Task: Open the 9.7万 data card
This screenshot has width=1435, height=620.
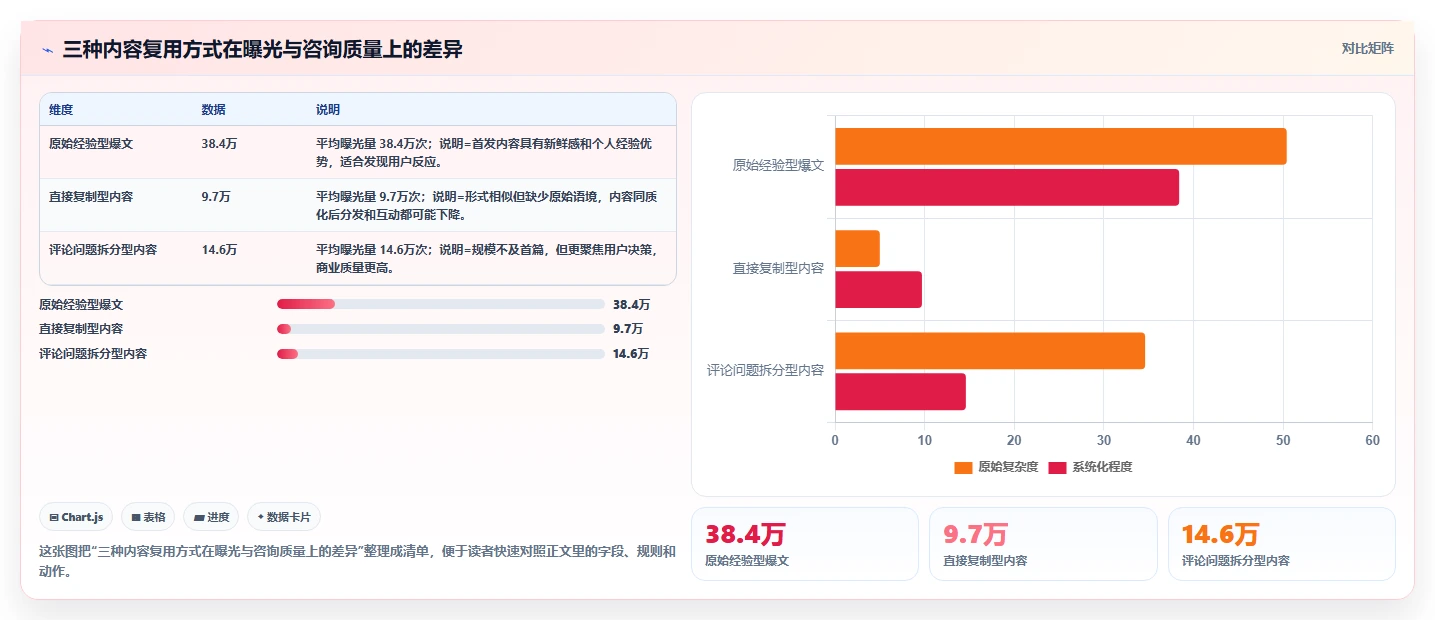Action: [x=1043, y=544]
